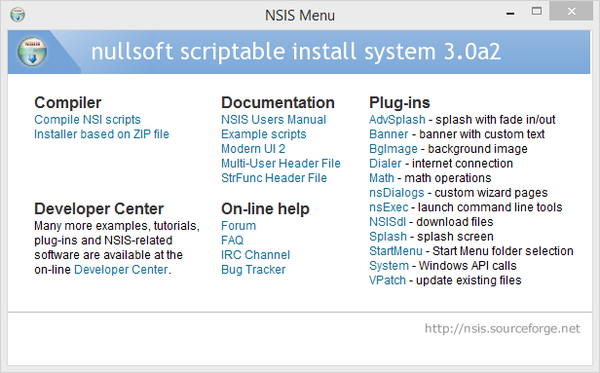Open the Splash plug-in link

tap(388, 236)
